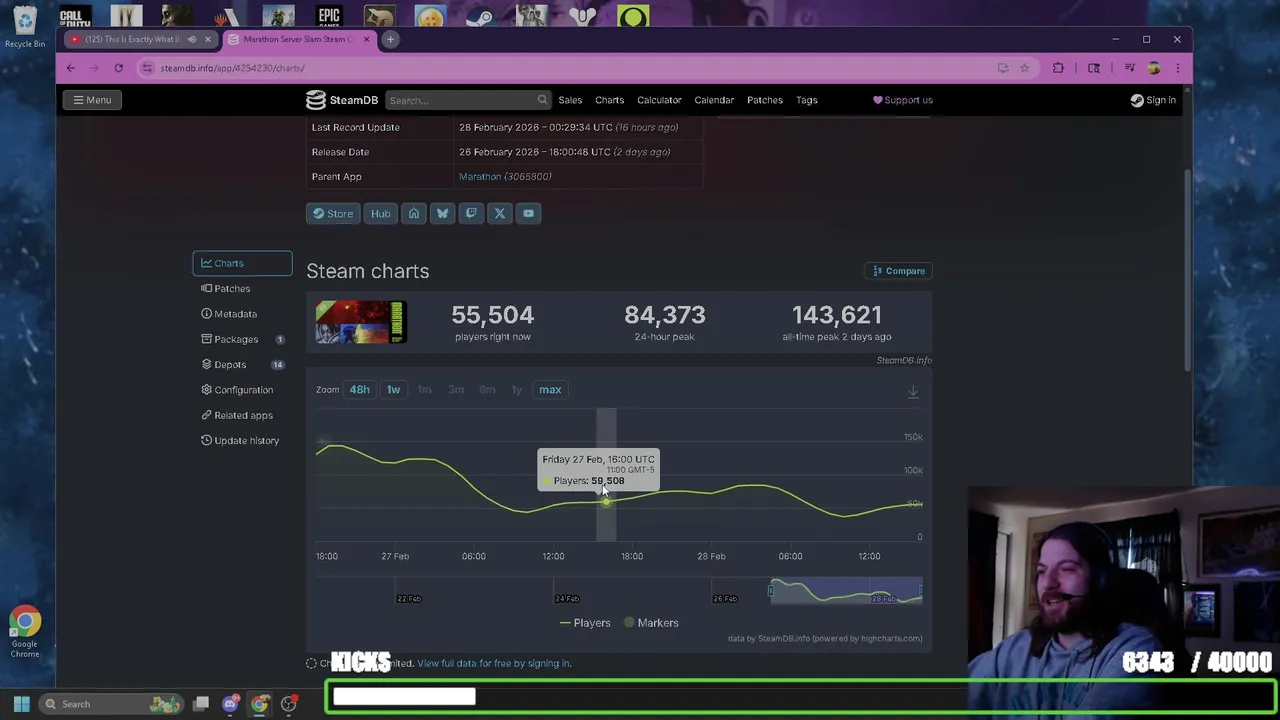
Task: Toggle the Markers series legend
Action: point(651,623)
